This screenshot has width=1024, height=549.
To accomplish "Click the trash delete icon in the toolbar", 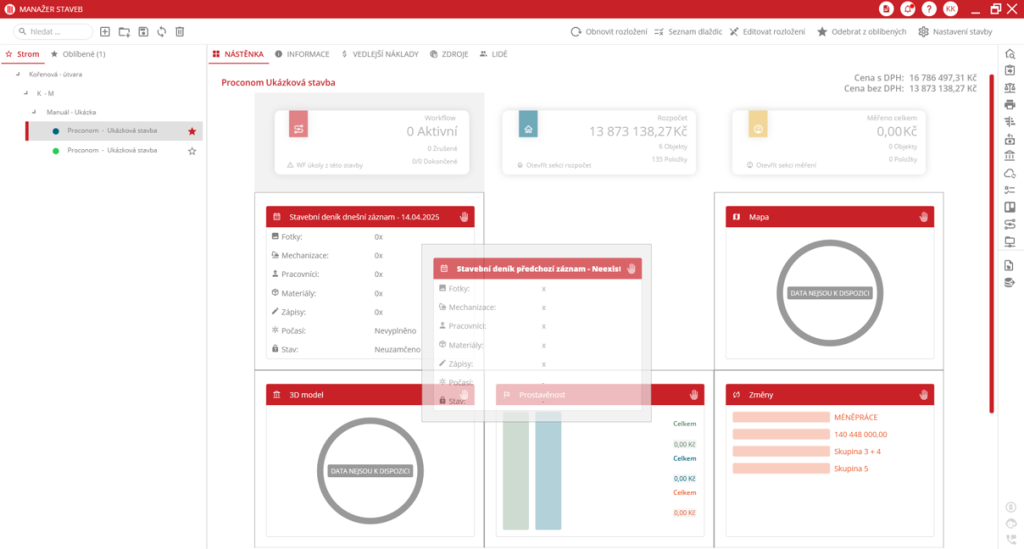I will 180,32.
